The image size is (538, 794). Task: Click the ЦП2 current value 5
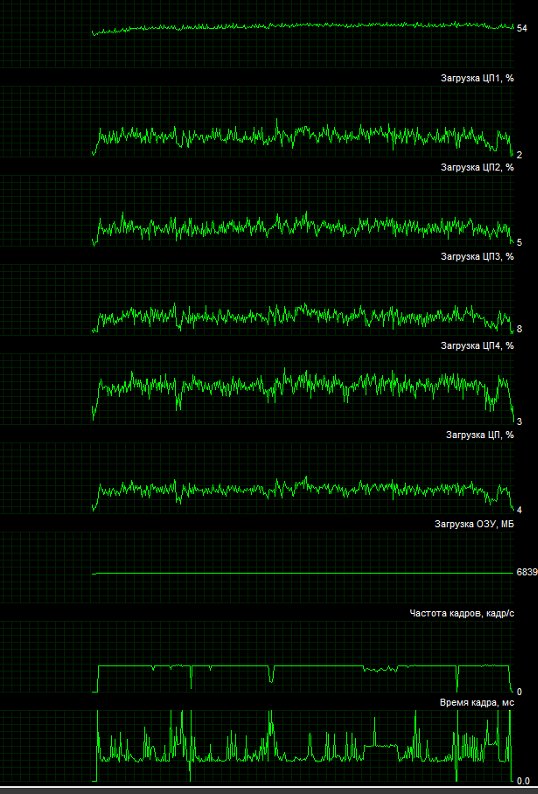519,243
